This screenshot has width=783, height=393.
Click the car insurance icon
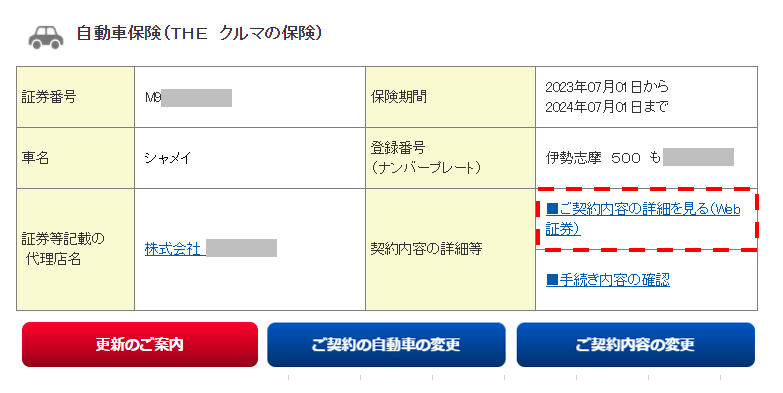tap(46, 37)
